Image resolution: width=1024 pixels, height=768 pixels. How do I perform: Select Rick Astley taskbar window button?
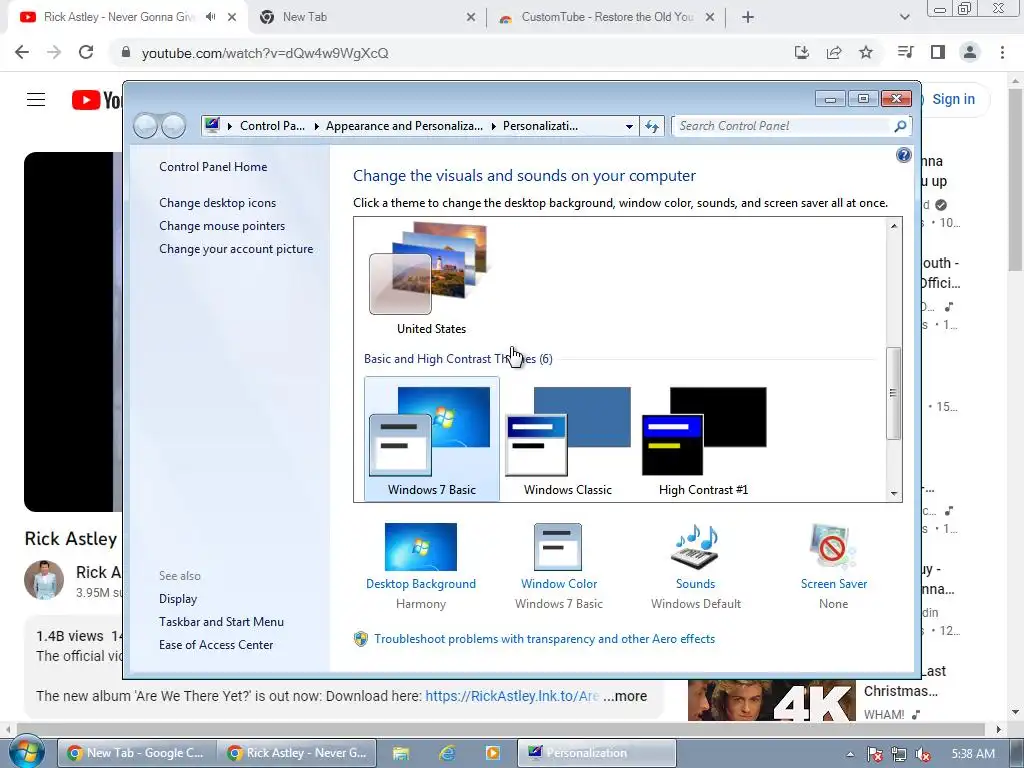[296, 753]
